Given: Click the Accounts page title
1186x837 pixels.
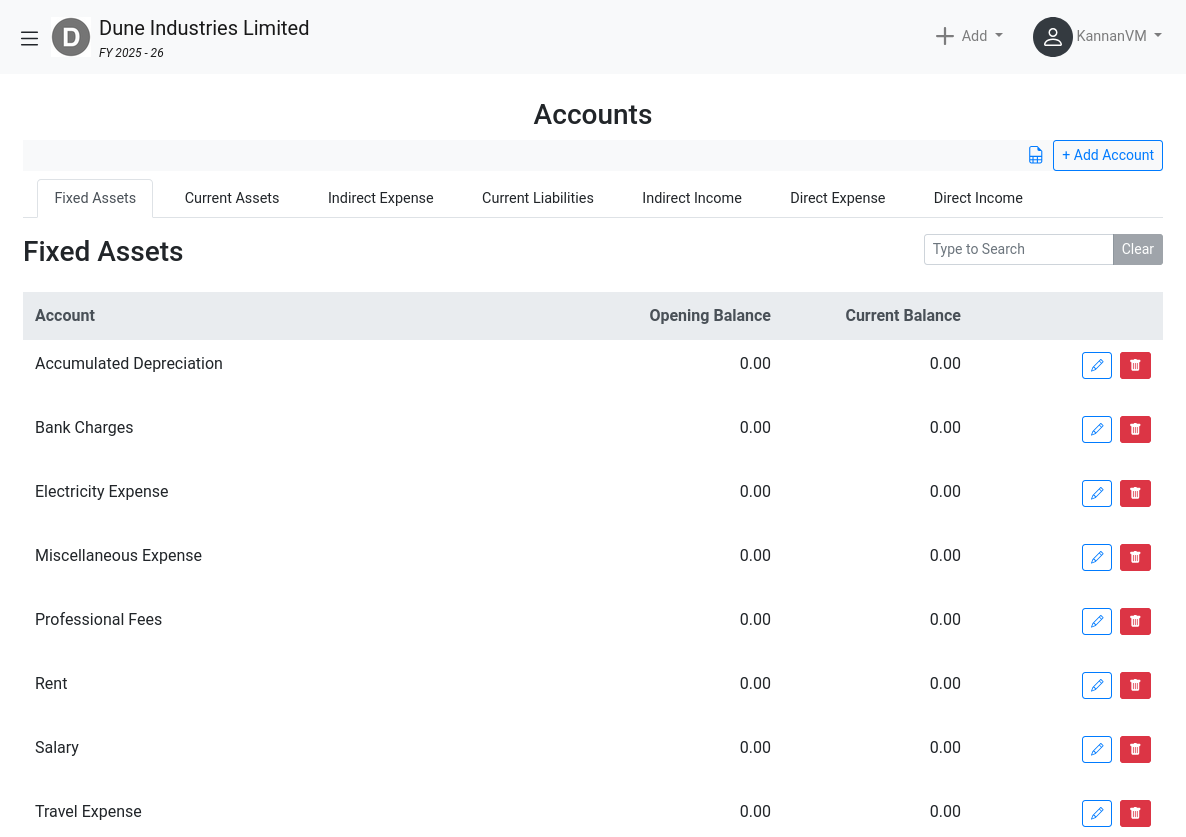Looking at the screenshot, I should 592,115.
